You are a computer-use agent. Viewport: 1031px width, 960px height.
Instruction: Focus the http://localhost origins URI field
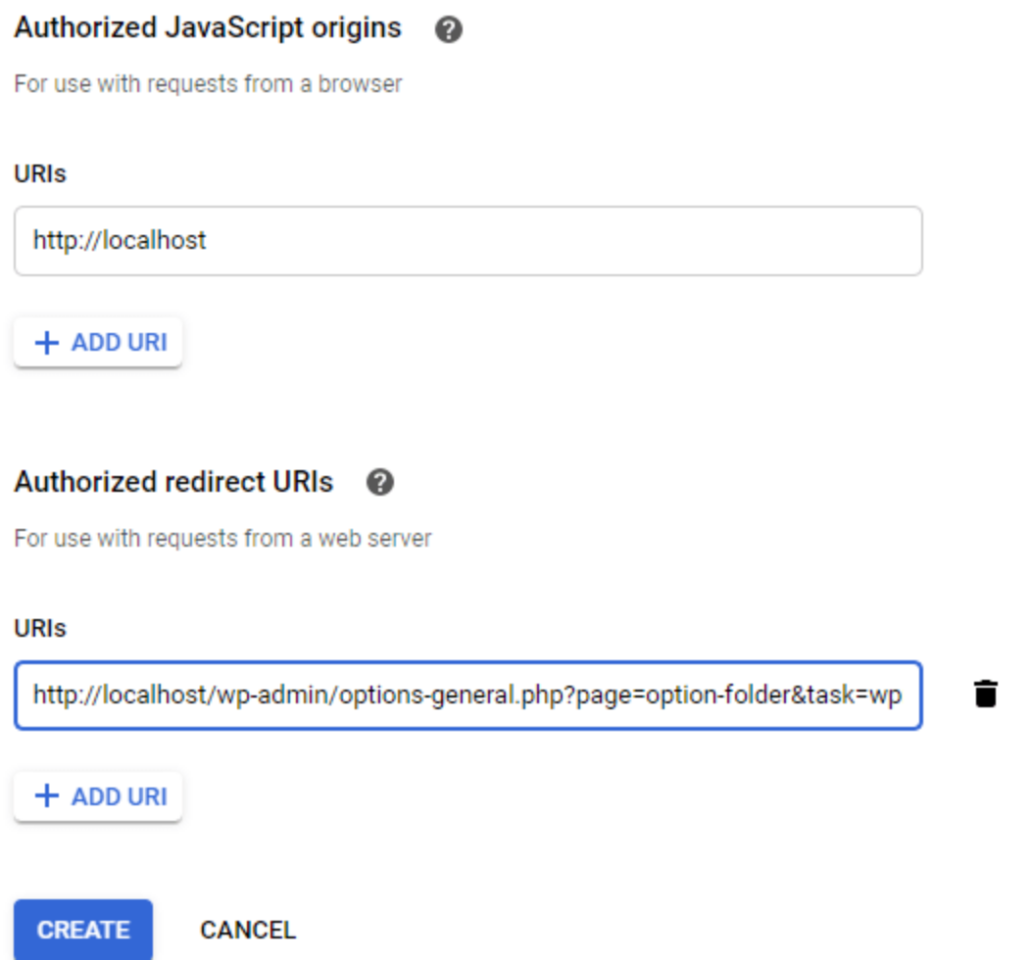tap(467, 241)
